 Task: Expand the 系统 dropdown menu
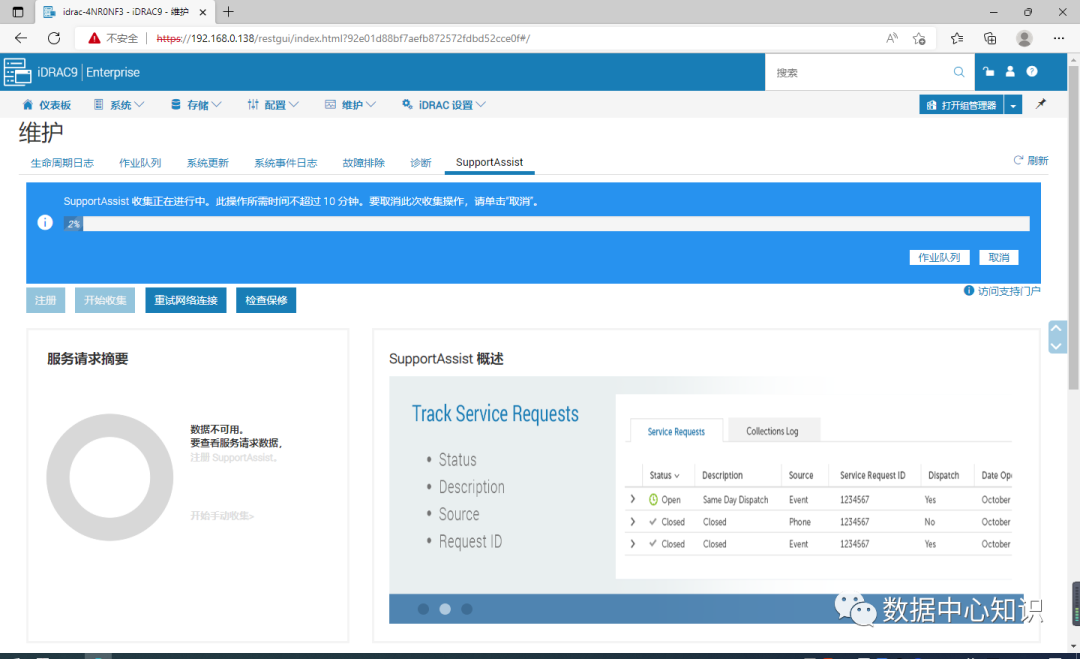point(119,105)
